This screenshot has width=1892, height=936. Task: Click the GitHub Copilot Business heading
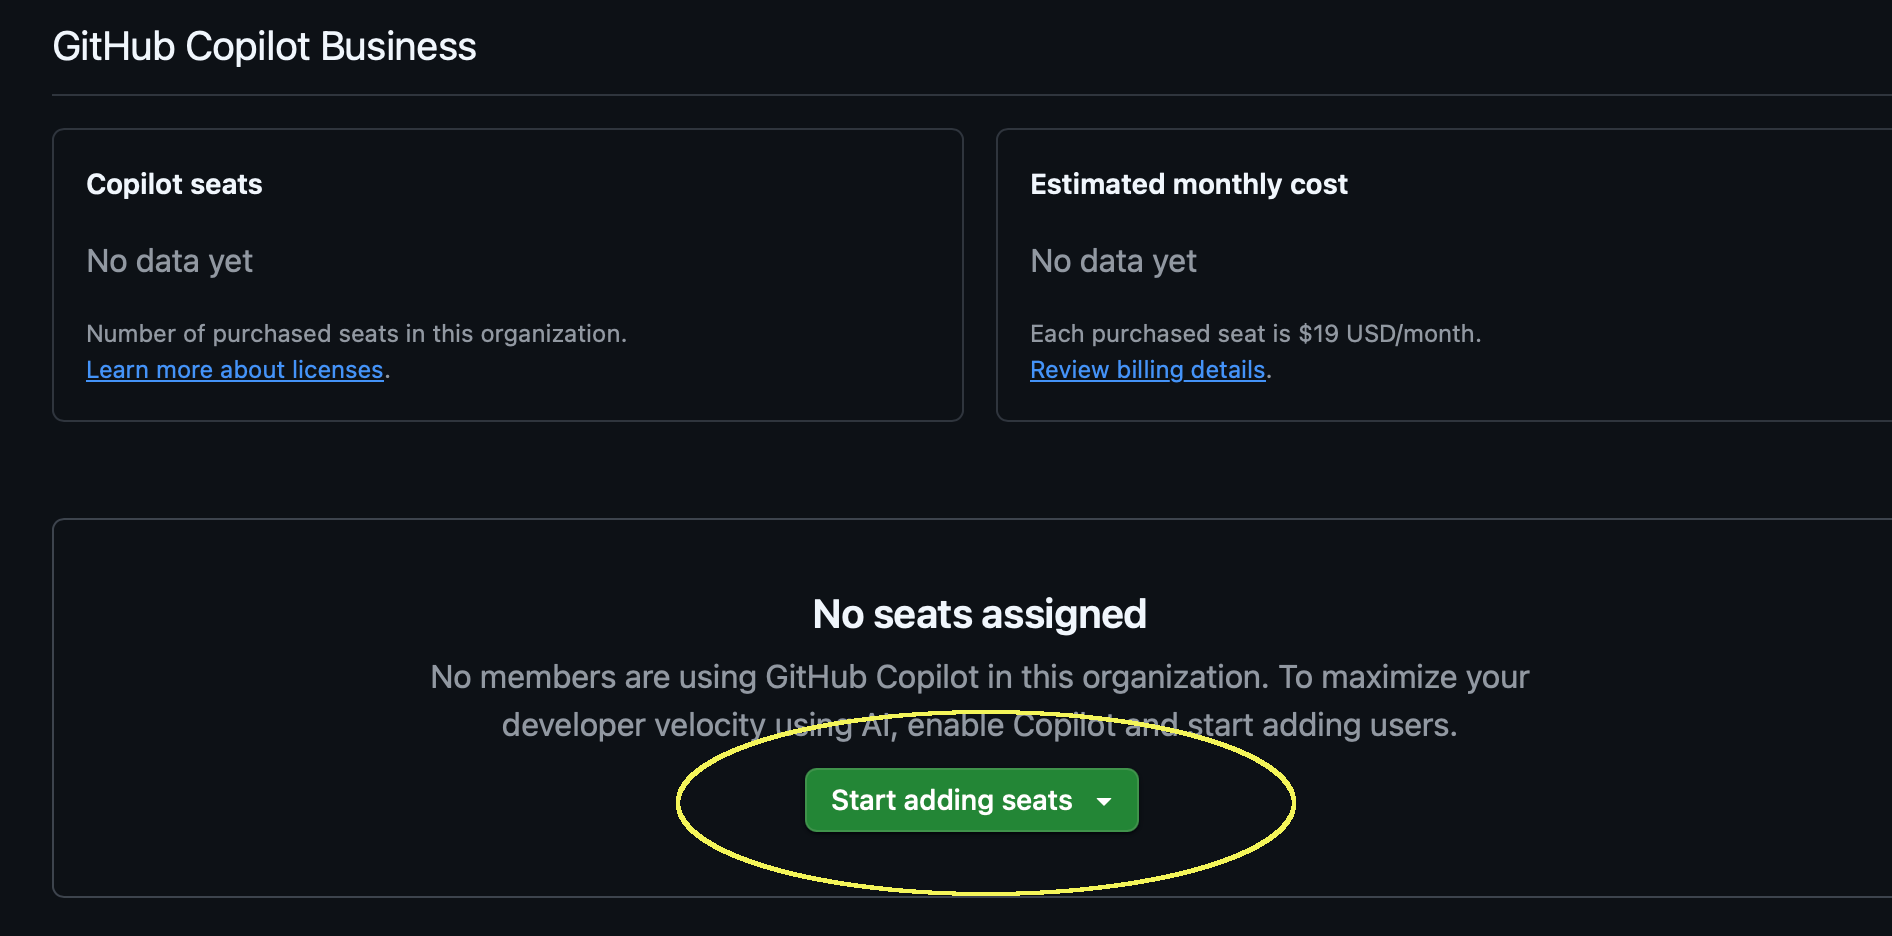(x=264, y=45)
